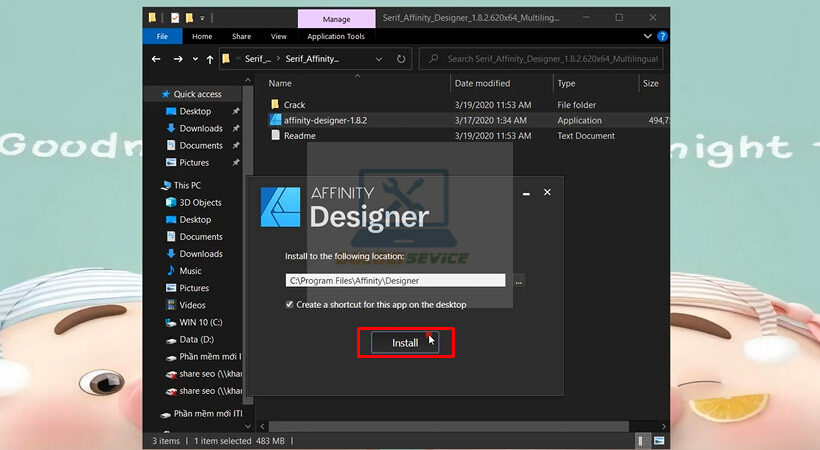Click the Serif_ parent breadcrumb segment

258,59
